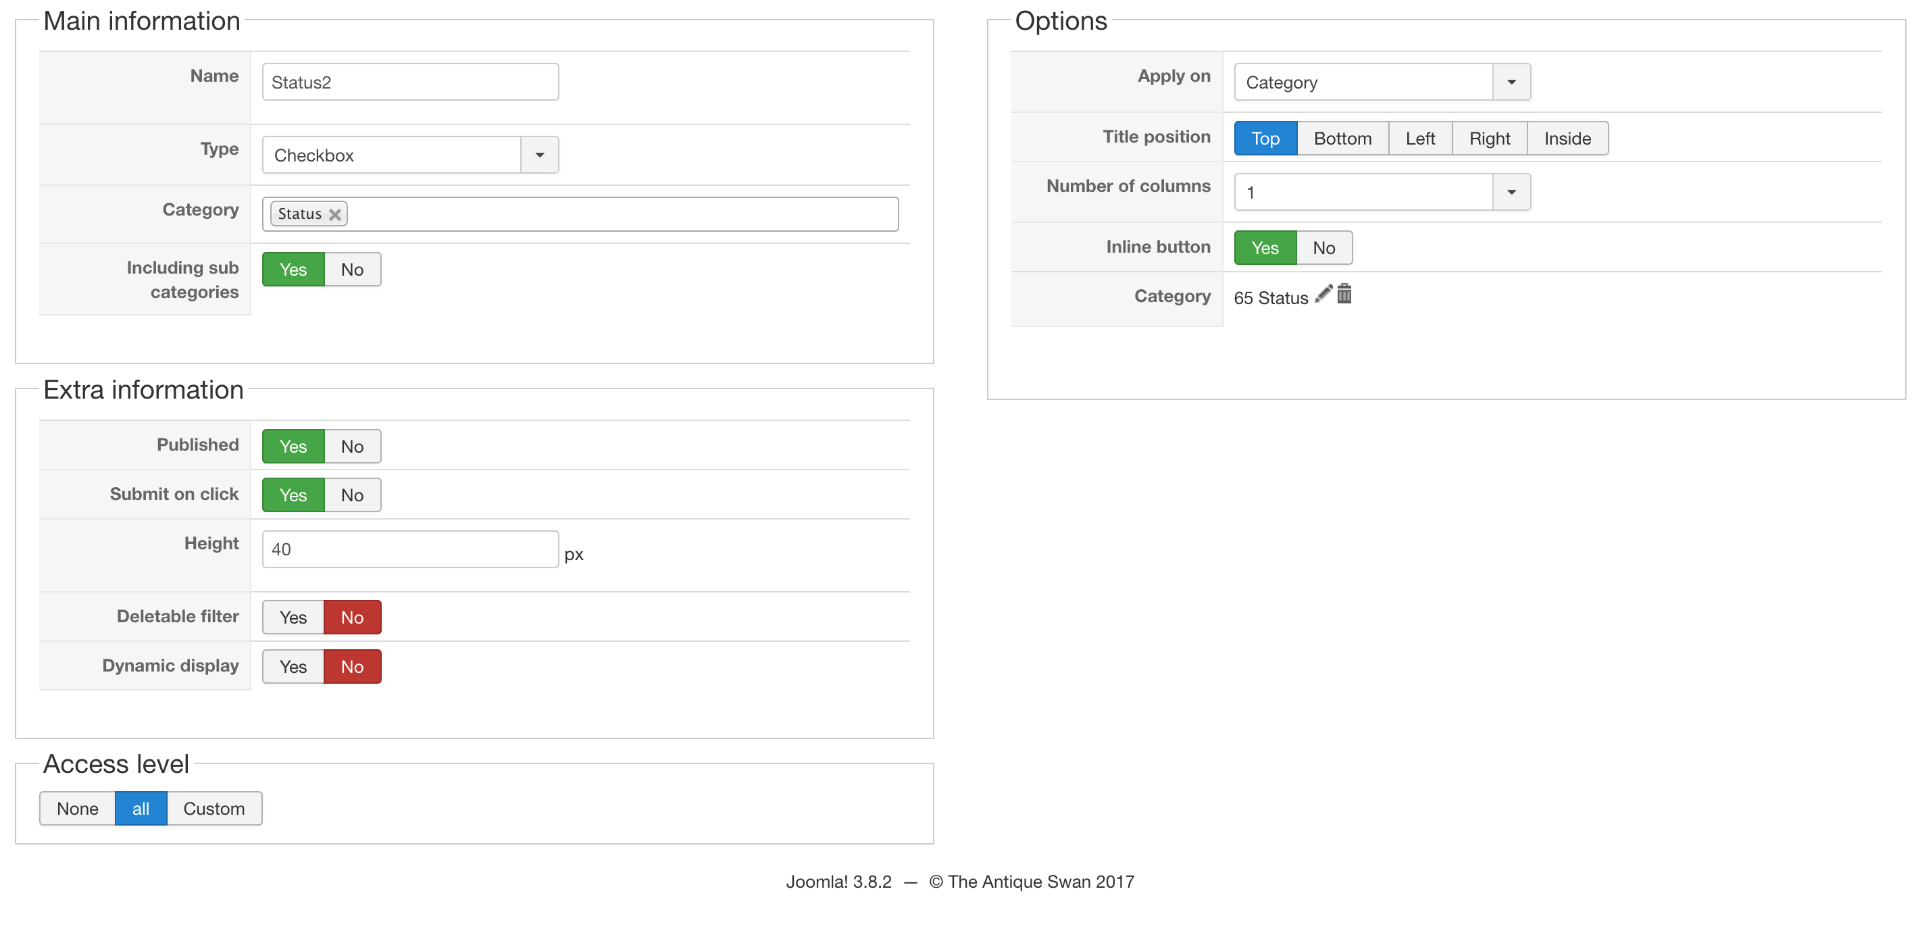Remove the Status tag with its x icon
This screenshot has width=1920, height=935.
(x=335, y=215)
